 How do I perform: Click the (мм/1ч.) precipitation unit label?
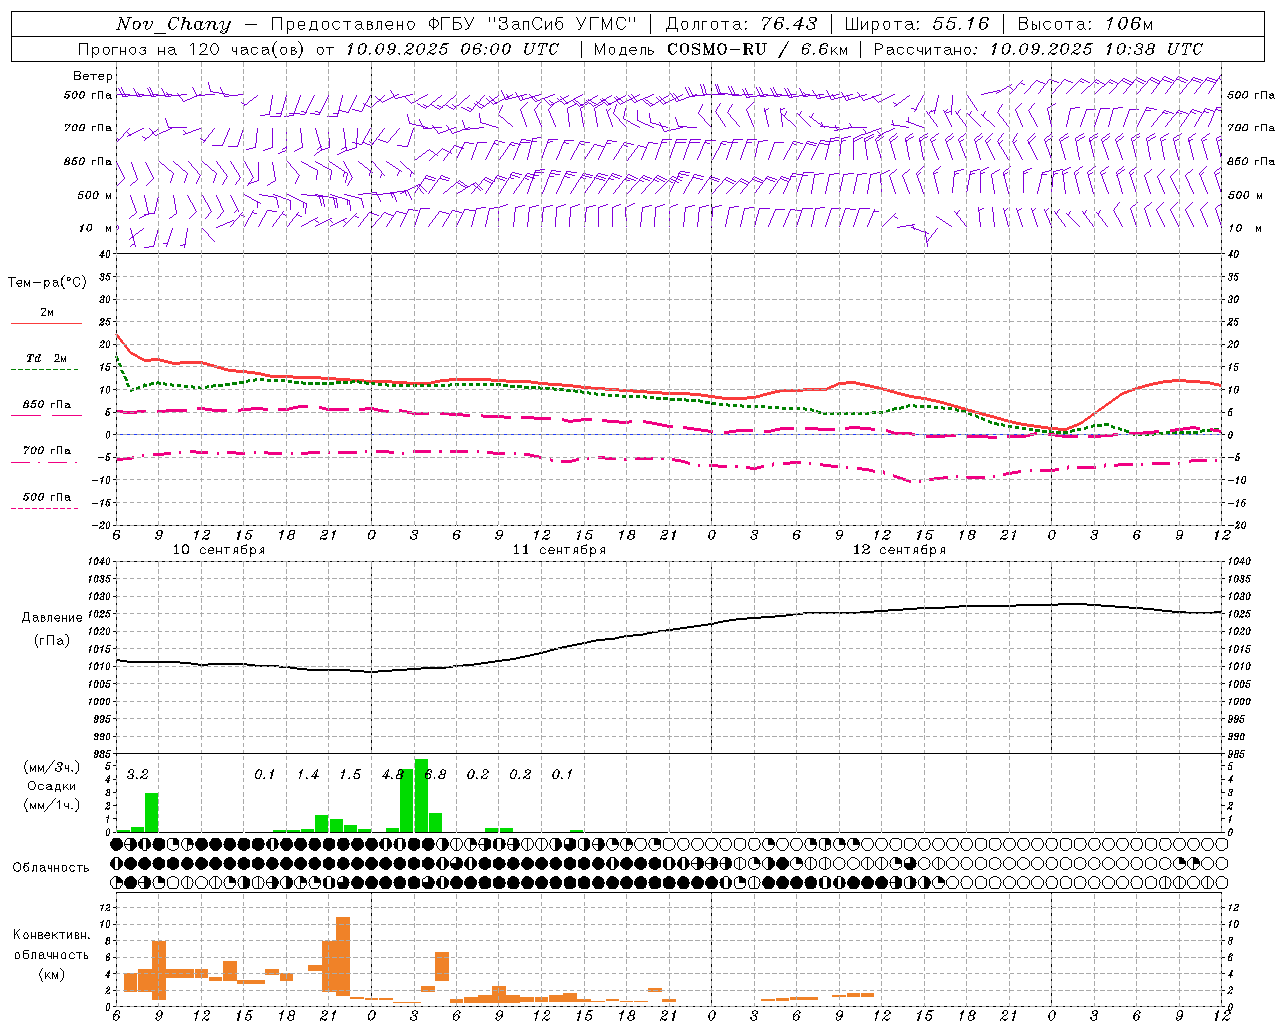pyautogui.click(x=52, y=804)
